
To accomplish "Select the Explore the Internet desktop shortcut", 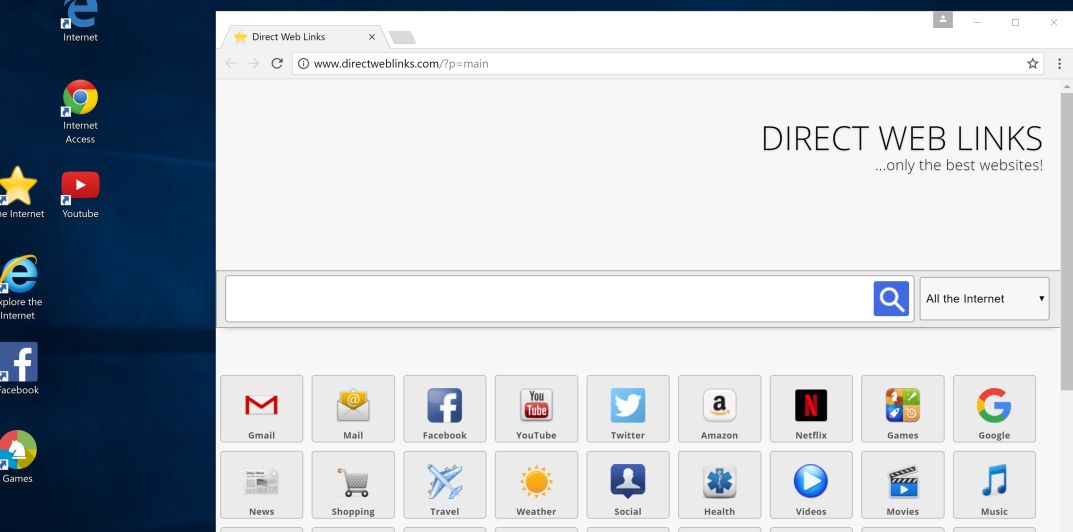I will [x=18, y=288].
